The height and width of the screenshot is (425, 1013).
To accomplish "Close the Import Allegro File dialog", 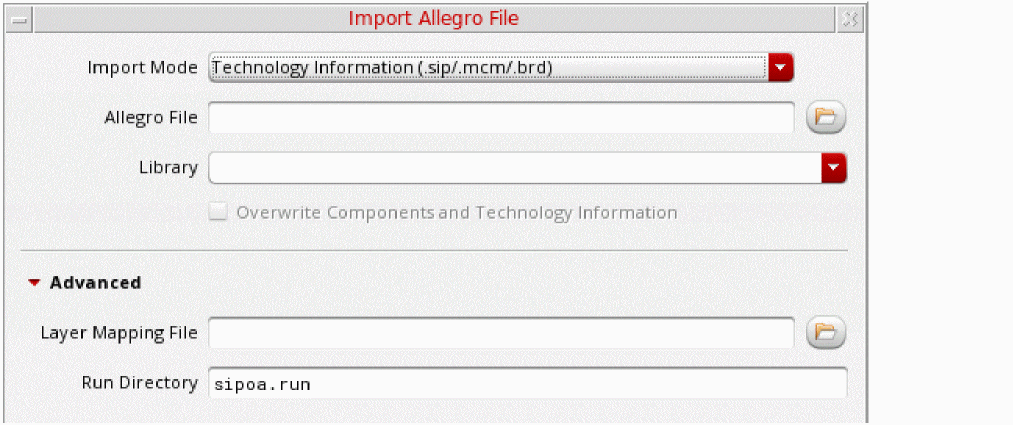I will pos(849,18).
